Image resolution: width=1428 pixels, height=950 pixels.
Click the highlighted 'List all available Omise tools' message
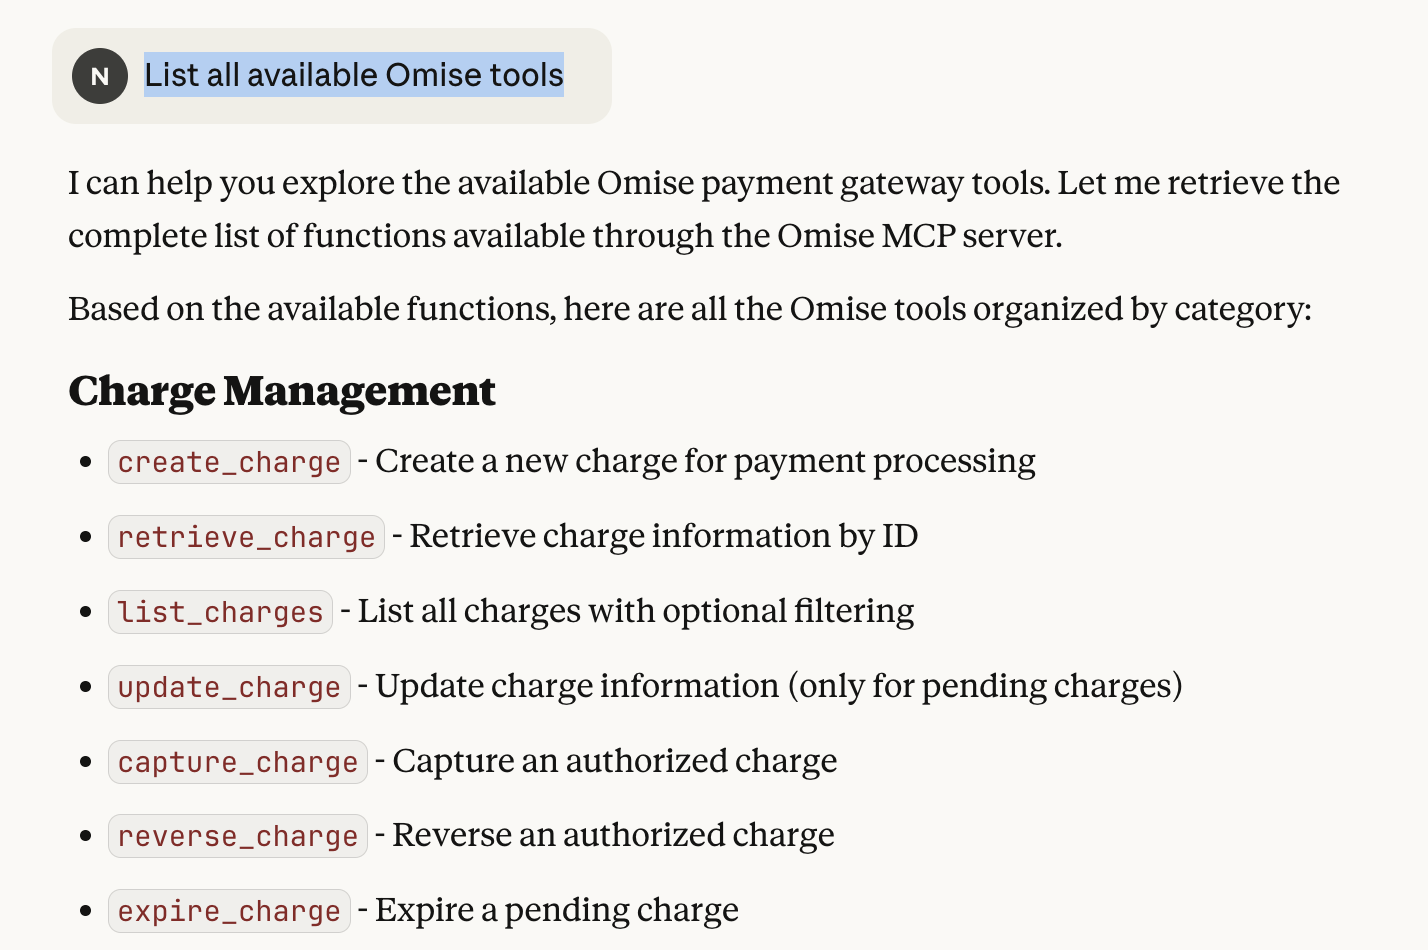(353, 75)
